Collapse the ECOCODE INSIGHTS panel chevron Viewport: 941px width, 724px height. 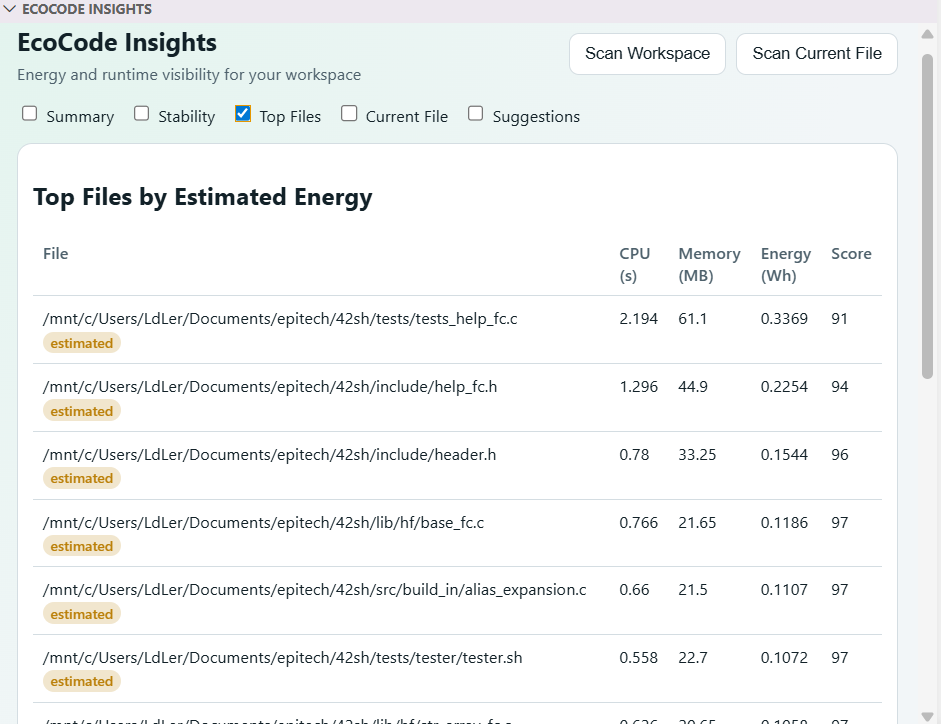point(9,9)
